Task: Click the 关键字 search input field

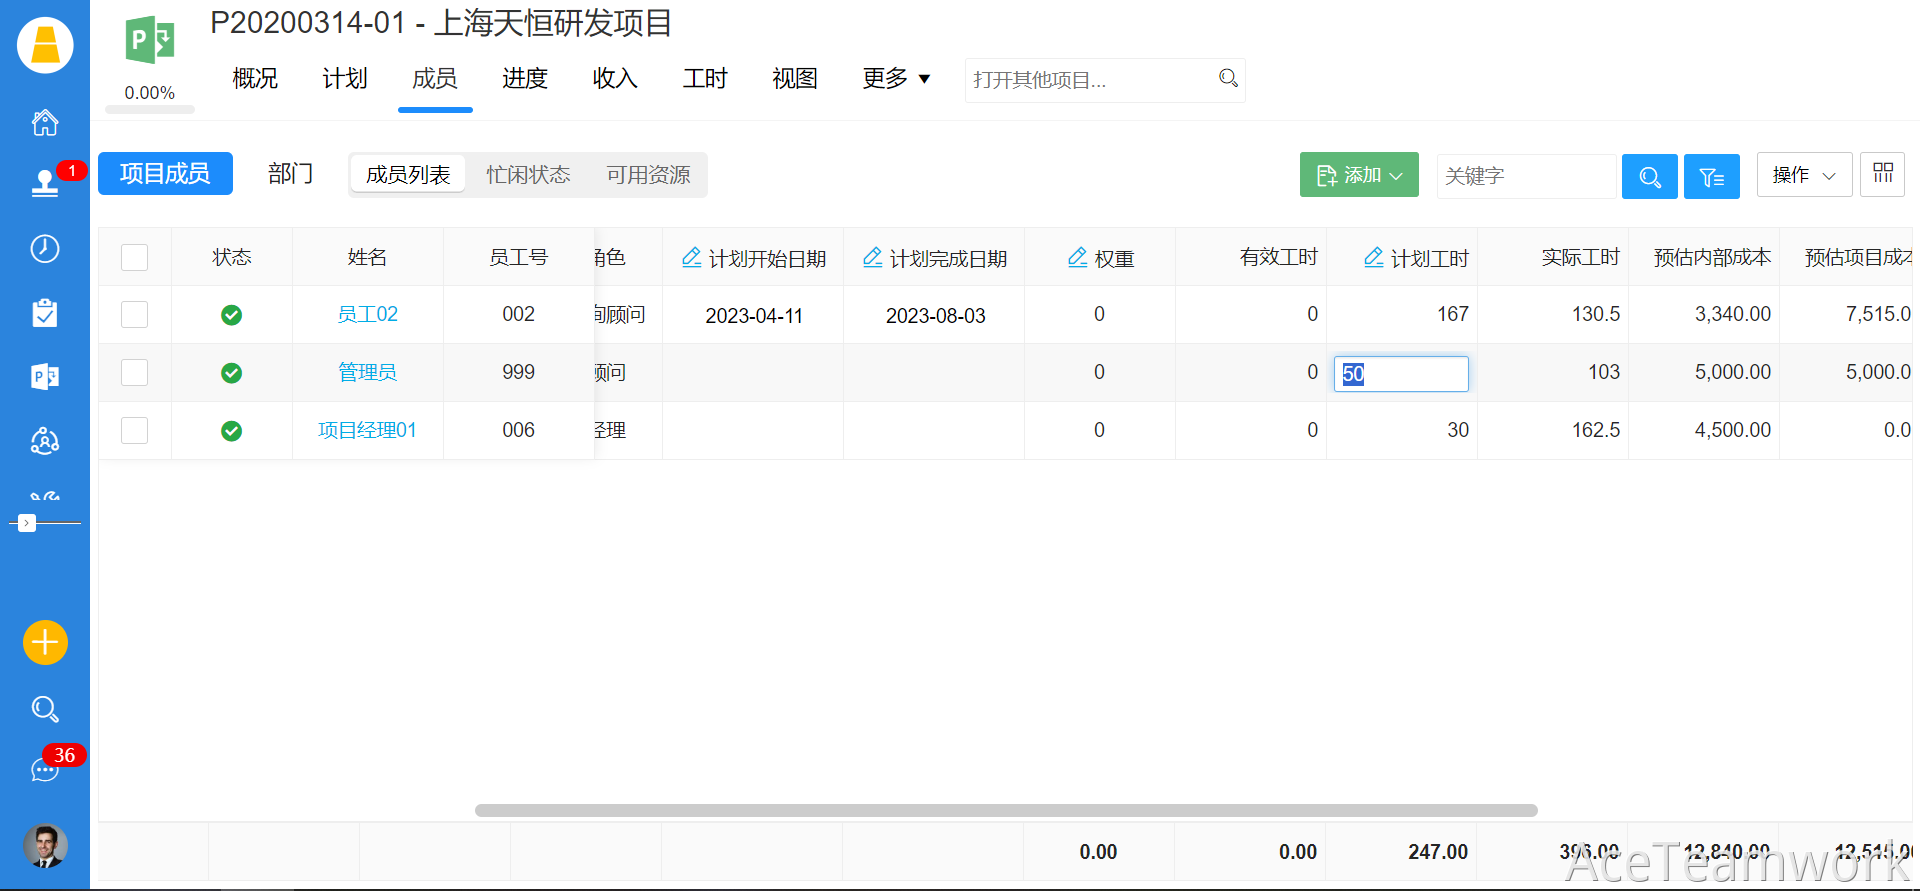Action: [1525, 177]
